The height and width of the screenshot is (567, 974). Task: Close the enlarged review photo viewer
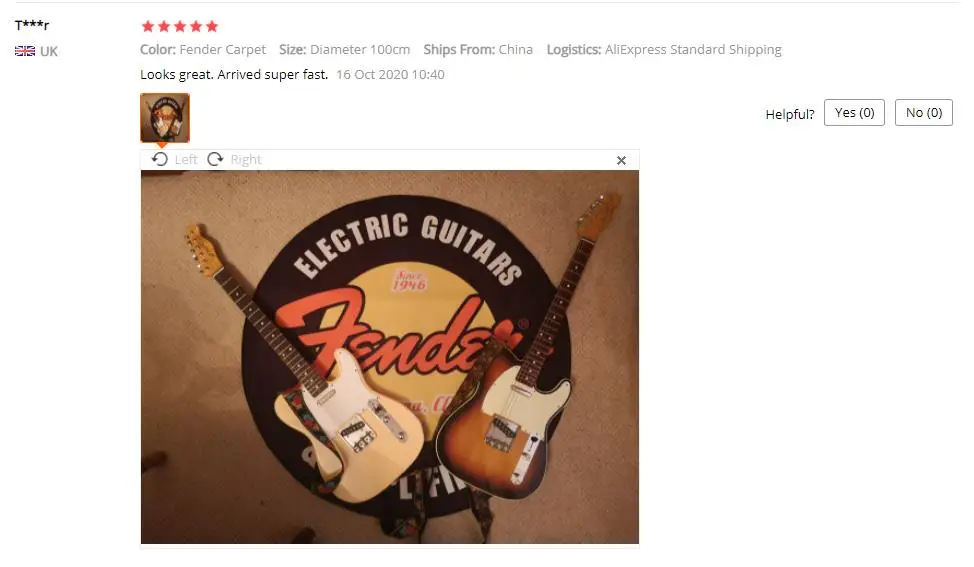tap(621, 160)
